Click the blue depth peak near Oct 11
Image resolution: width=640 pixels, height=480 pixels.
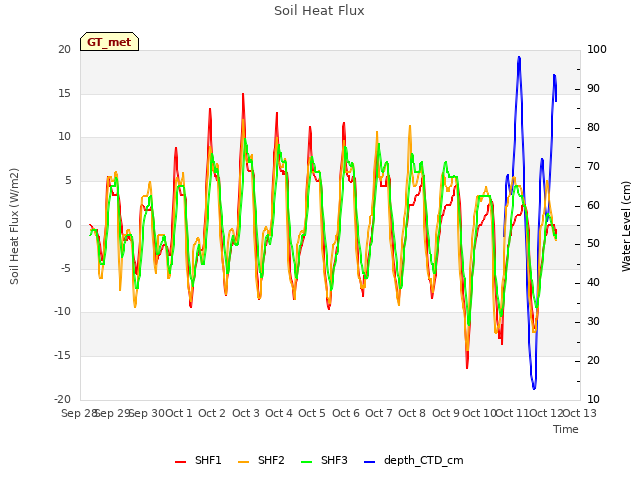pyautogui.click(x=519, y=58)
